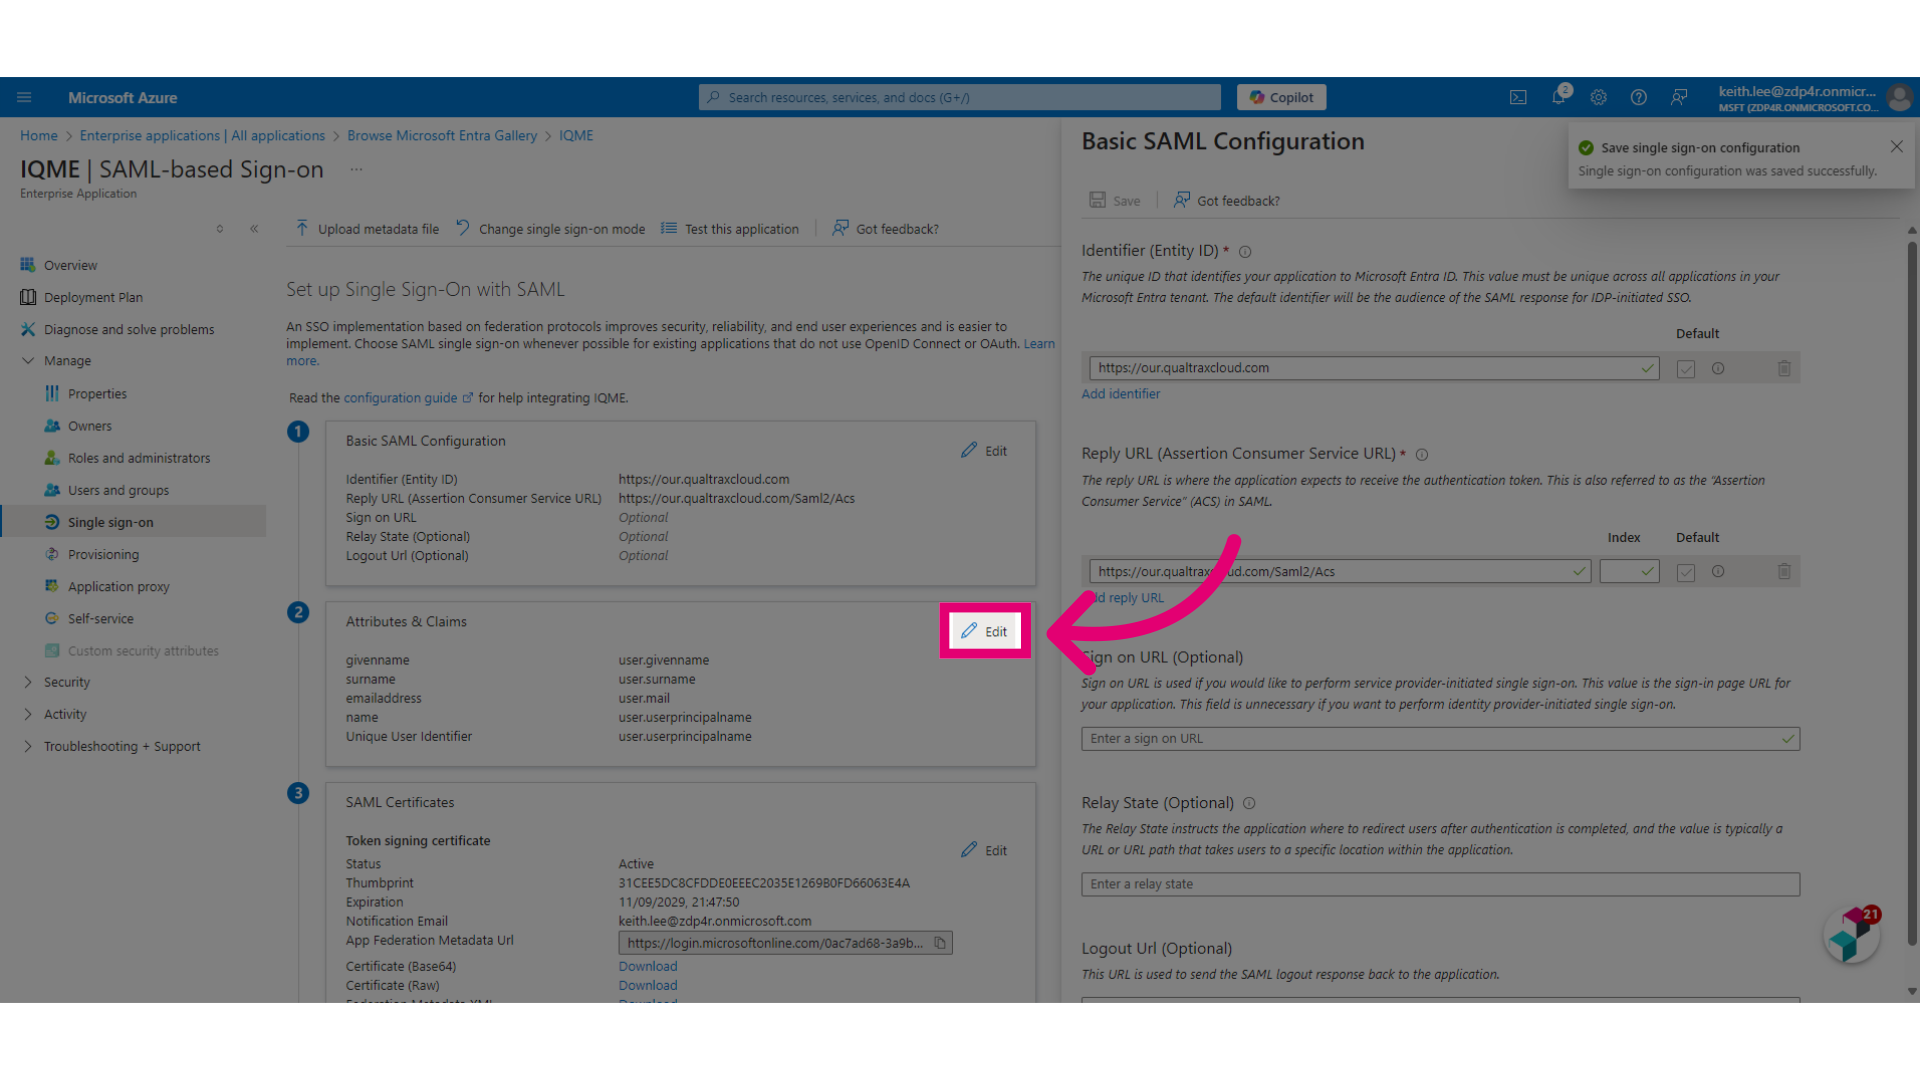Open Cloud Shell icon in top bar
1920x1080 pixels.
coord(1518,97)
